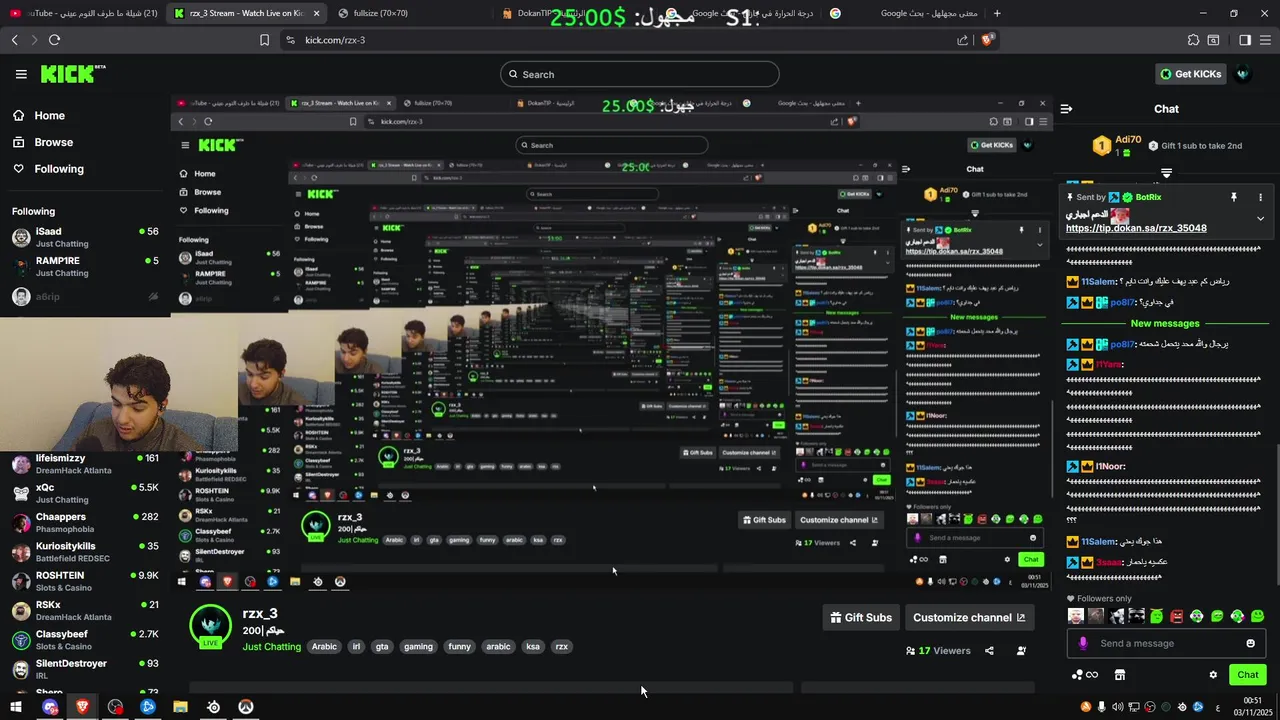
Task: Focus the Send a message field
Action: [x=1166, y=643]
